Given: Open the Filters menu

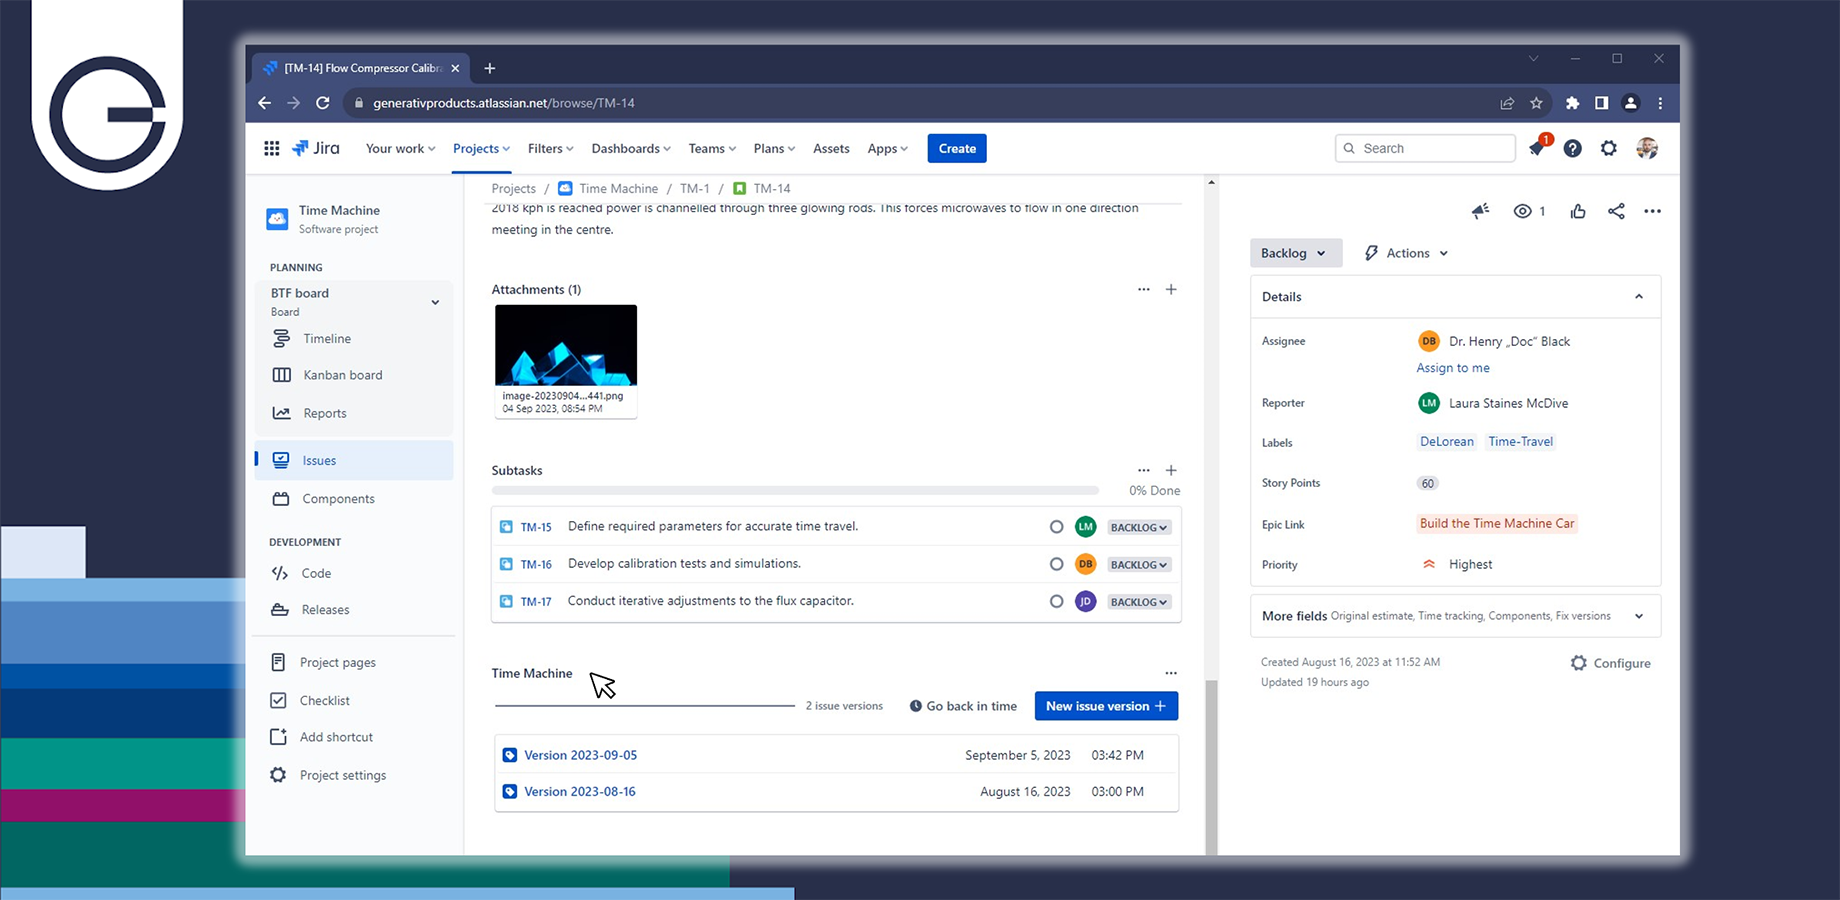Looking at the screenshot, I should pyautogui.click(x=550, y=149).
